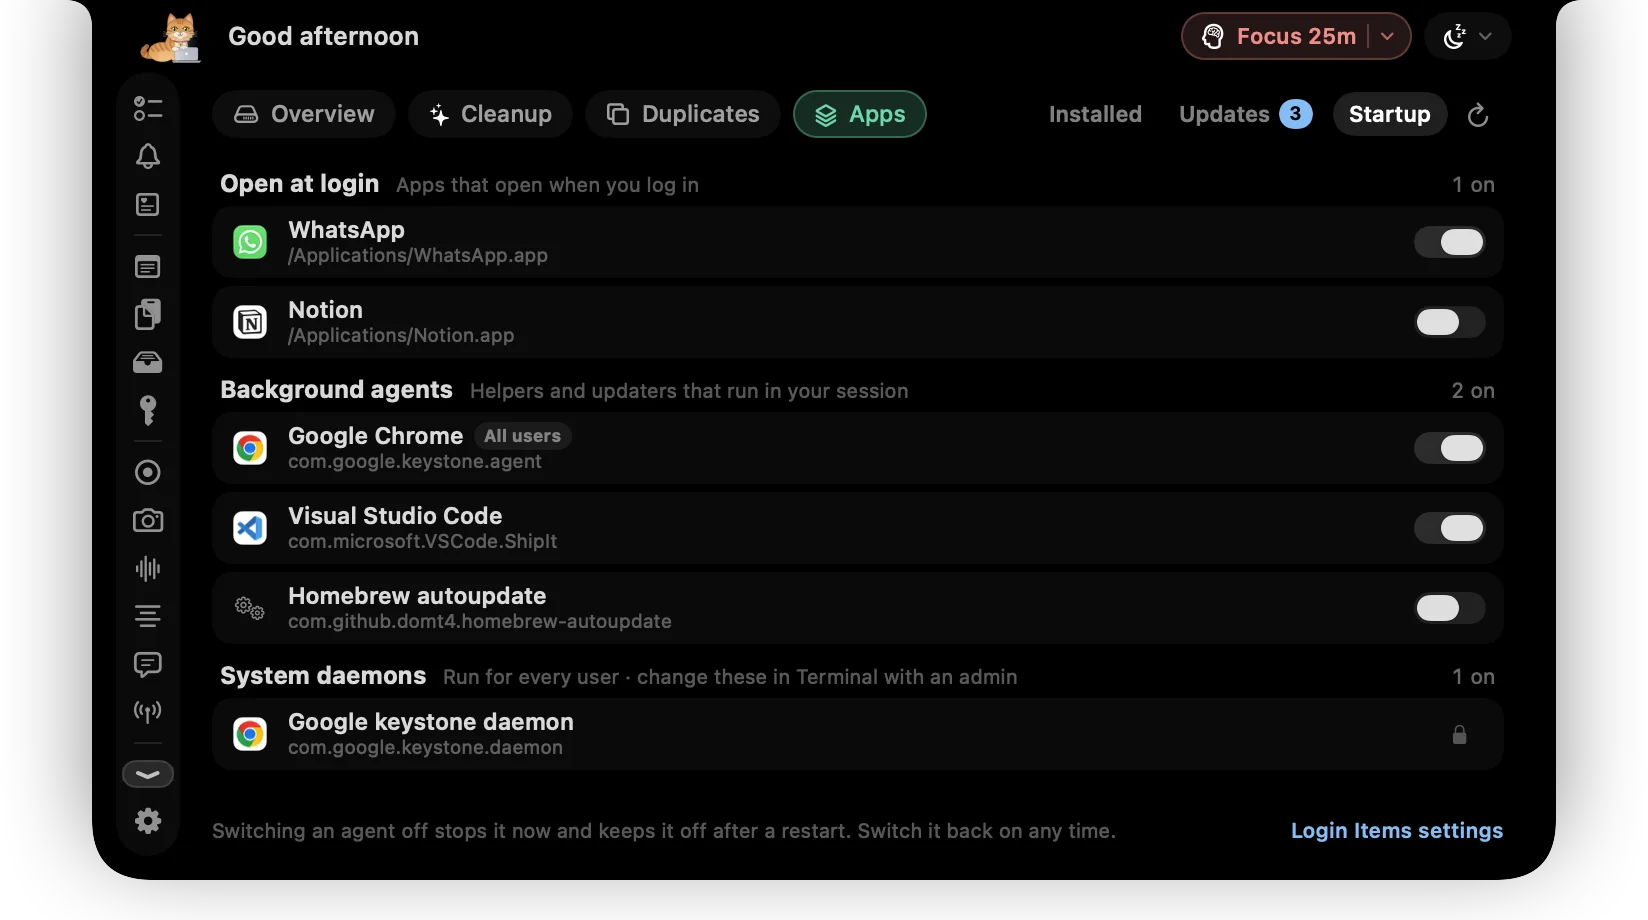This screenshot has width=1648, height=920.
Task: Click the Google keystone daemon name
Action: click(431, 722)
